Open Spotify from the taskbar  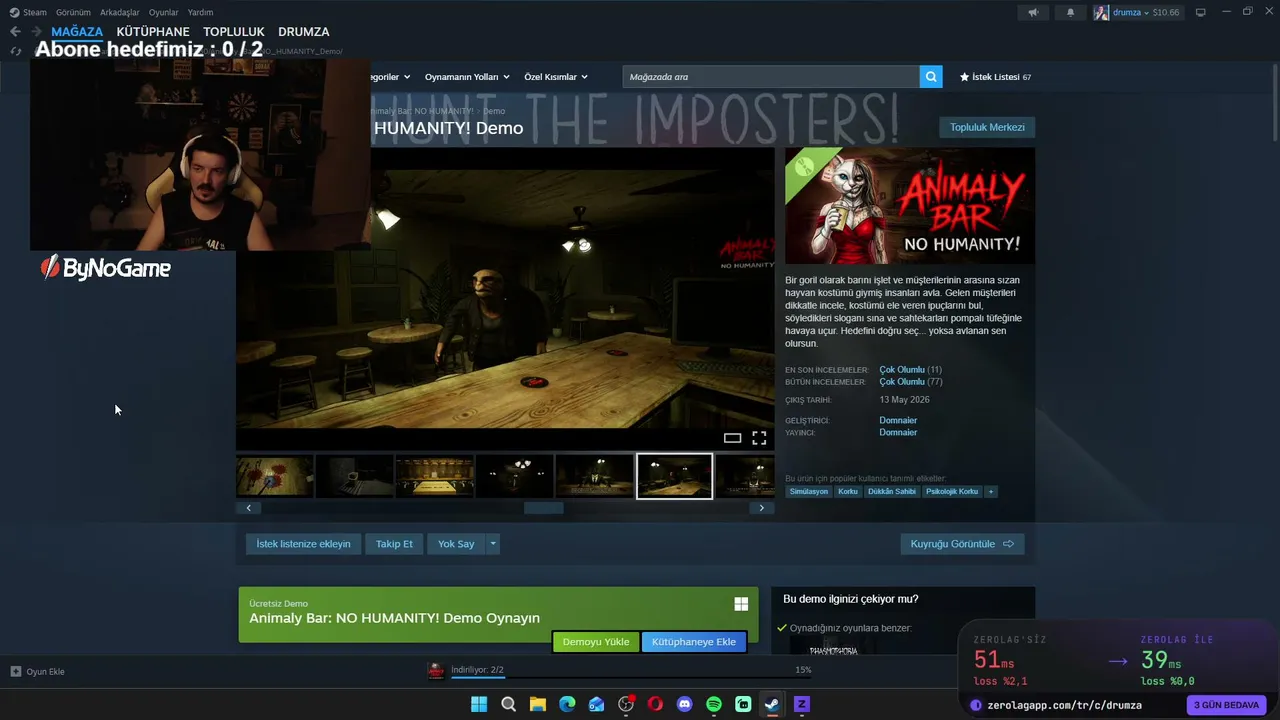coord(714,704)
